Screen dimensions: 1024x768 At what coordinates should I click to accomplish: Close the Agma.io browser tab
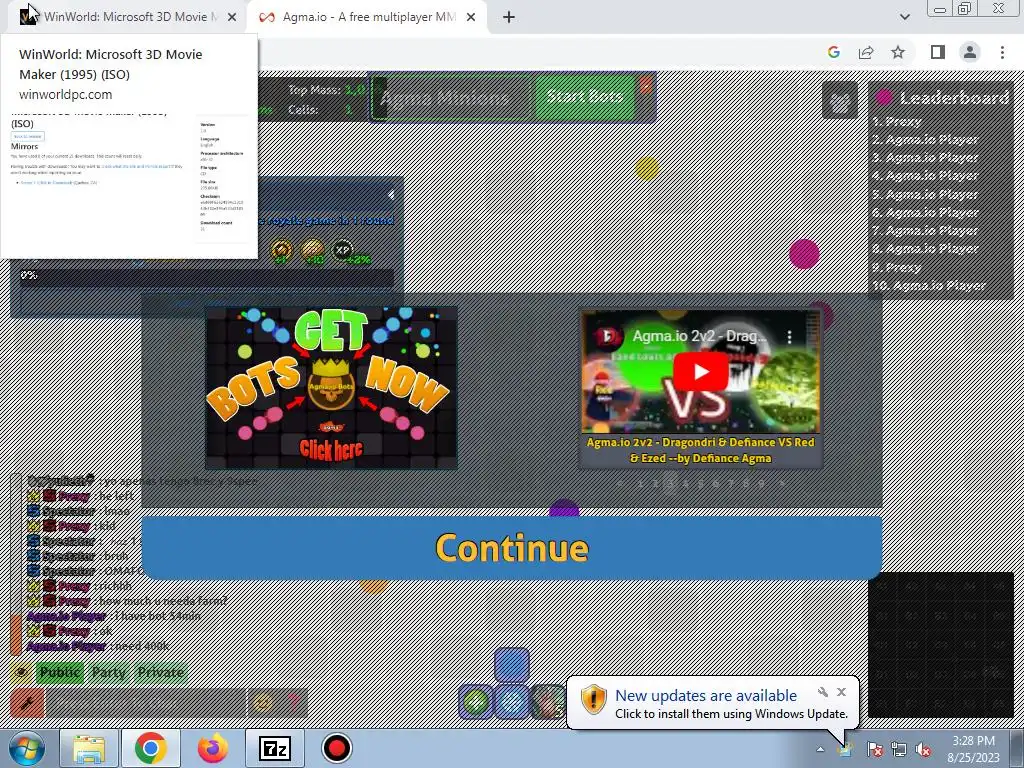pyautogui.click(x=471, y=17)
